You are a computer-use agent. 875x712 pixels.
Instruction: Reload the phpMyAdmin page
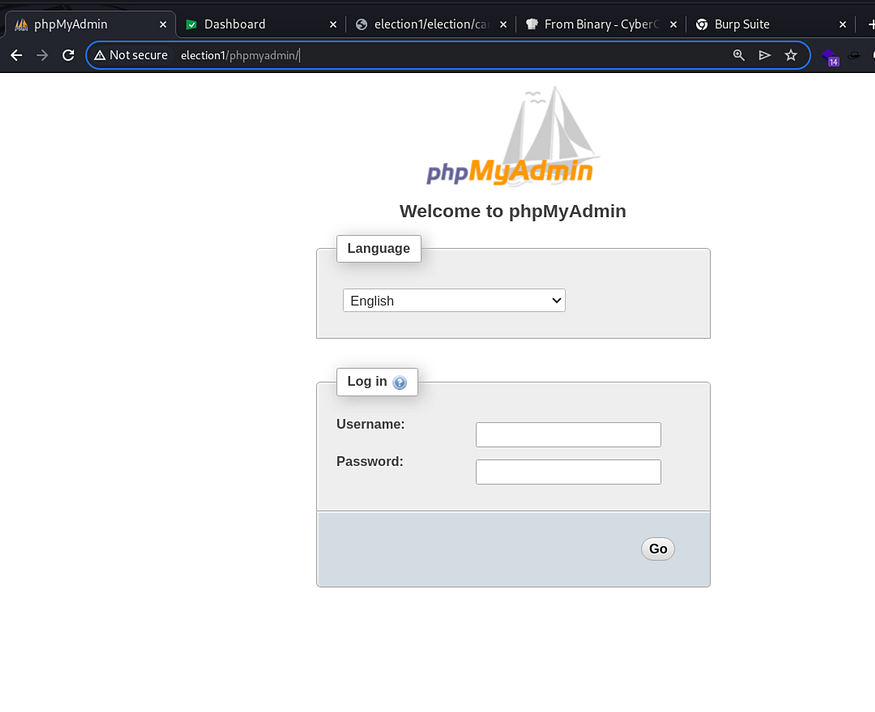68,55
